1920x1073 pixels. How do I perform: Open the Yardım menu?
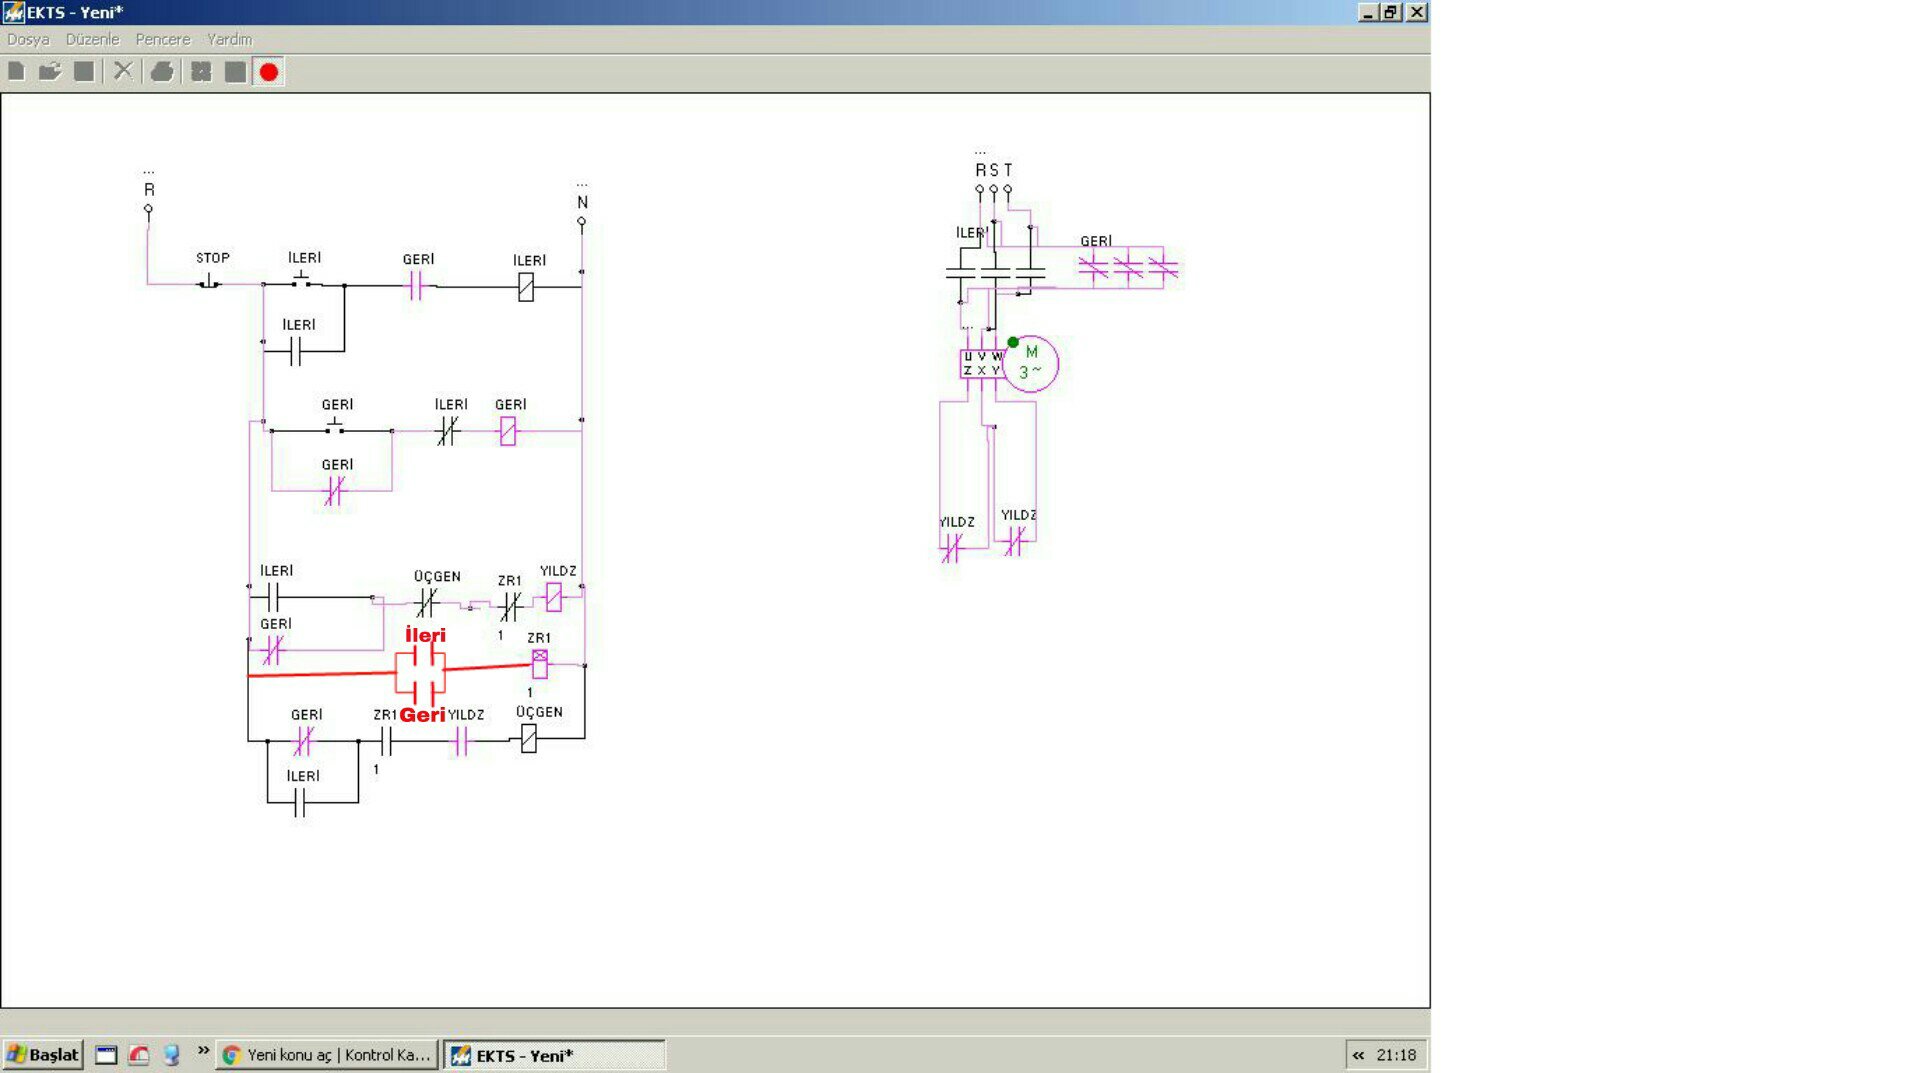coord(229,39)
